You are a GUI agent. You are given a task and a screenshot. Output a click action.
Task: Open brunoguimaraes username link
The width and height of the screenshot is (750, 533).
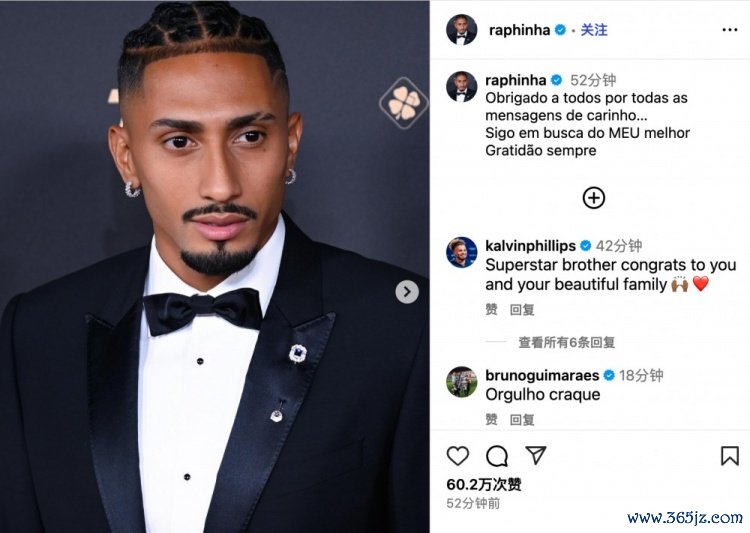tap(542, 376)
